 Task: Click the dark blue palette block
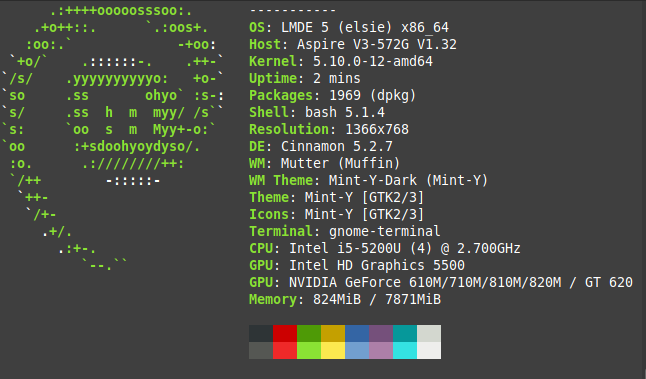(357, 333)
